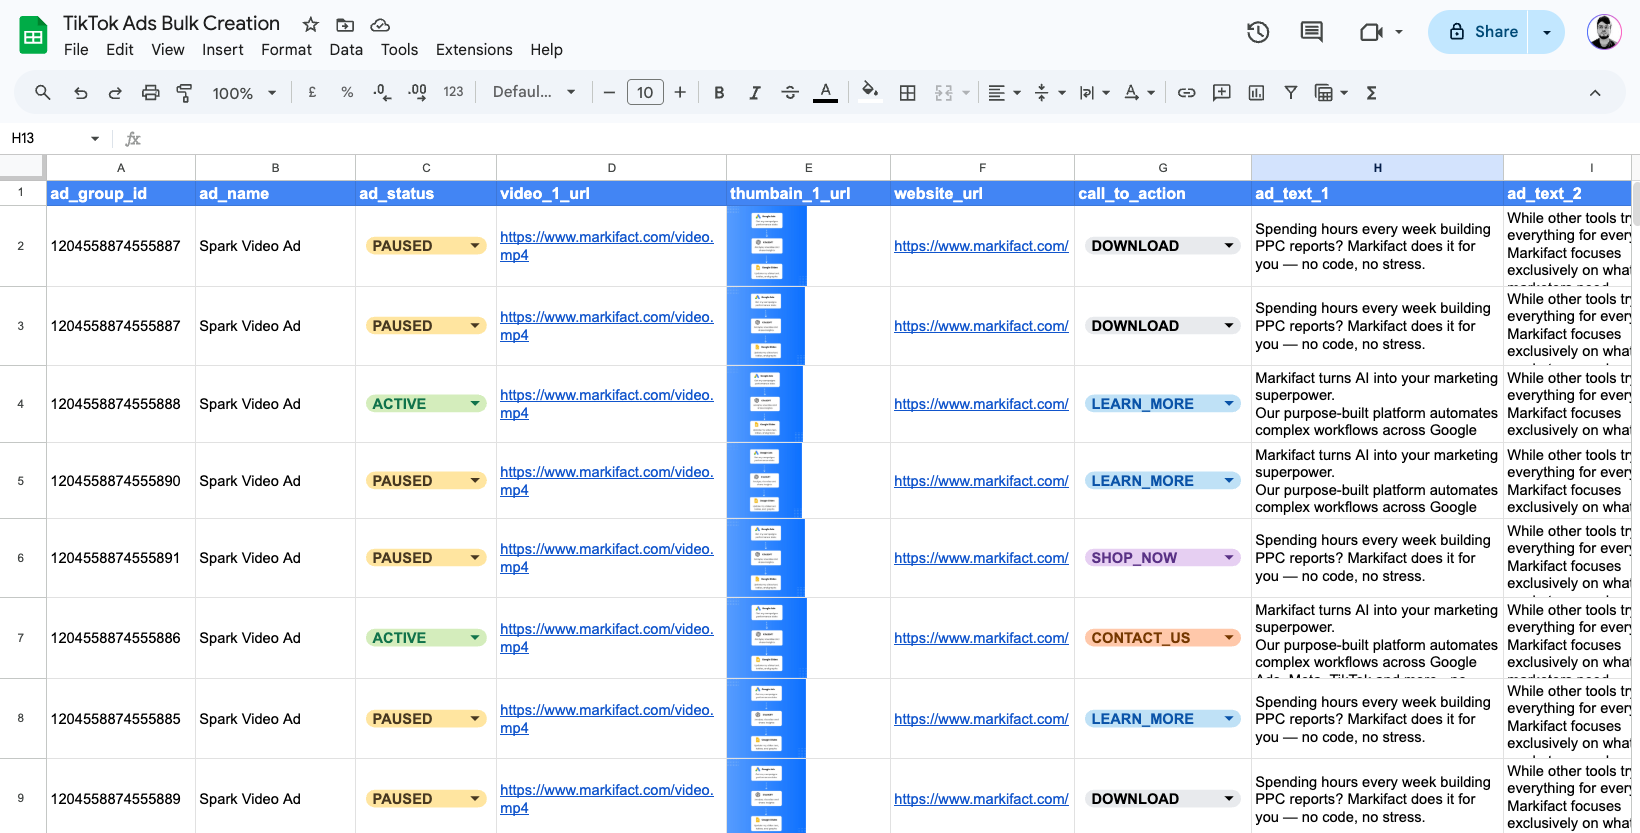Open website URL link in row 7
This screenshot has height=833, width=1640.
pos(981,638)
